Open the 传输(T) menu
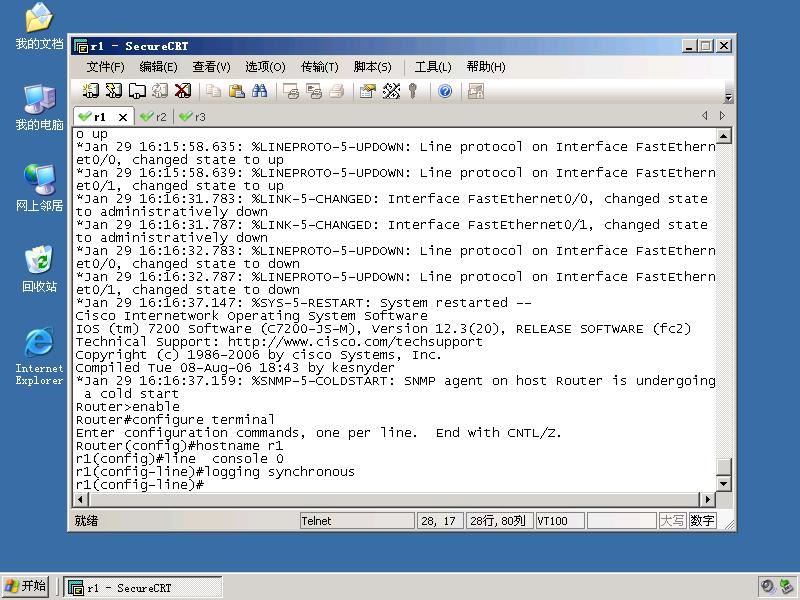 point(319,67)
